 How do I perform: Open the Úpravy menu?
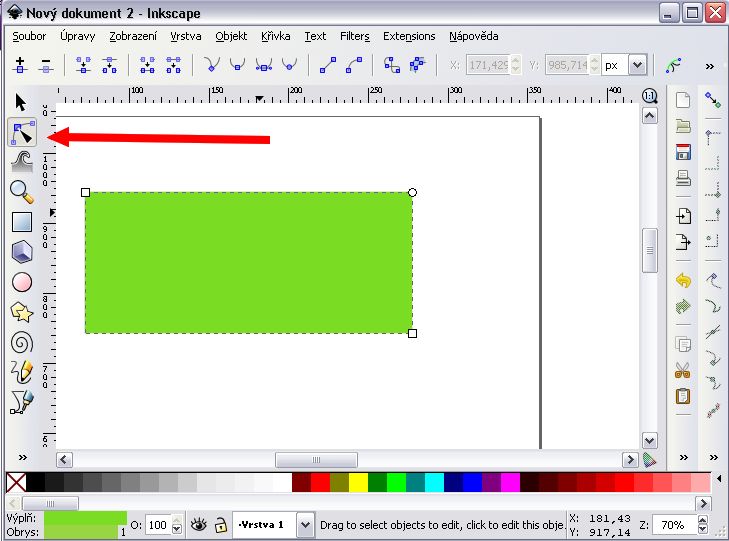[x=78, y=36]
